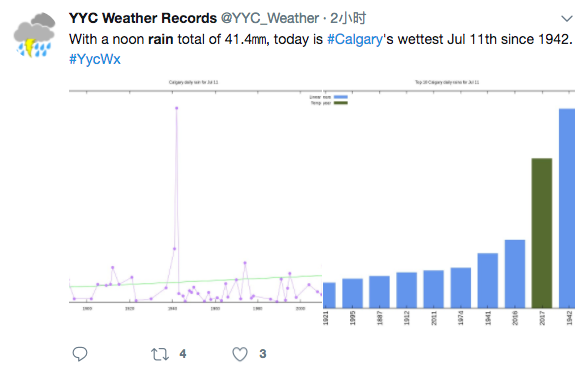Open the @YYC_Weather handle link
The width and height of the screenshot is (581, 370).
pyautogui.click(x=270, y=18)
